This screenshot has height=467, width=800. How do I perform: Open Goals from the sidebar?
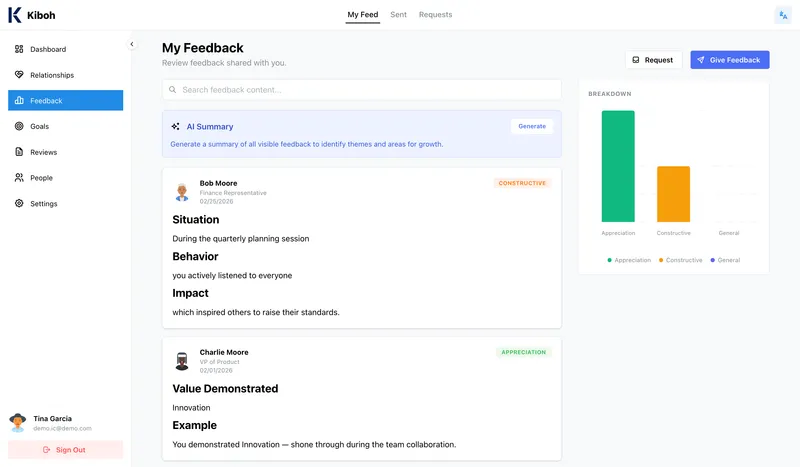[x=65, y=126]
